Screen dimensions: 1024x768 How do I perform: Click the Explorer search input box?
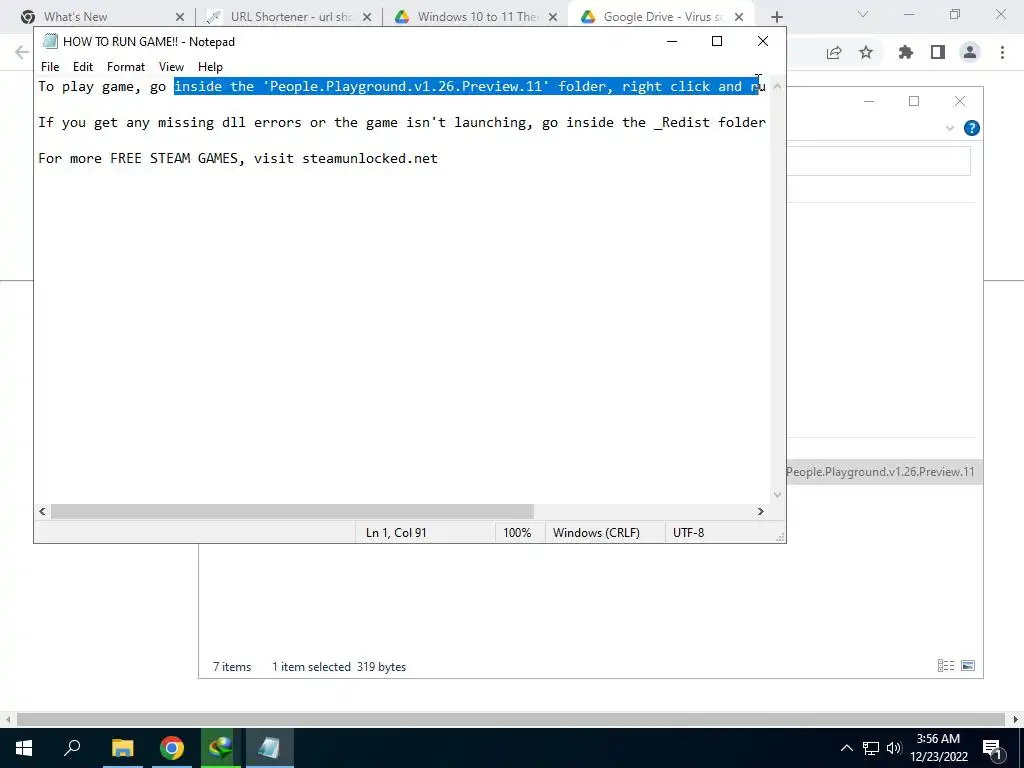click(x=878, y=161)
